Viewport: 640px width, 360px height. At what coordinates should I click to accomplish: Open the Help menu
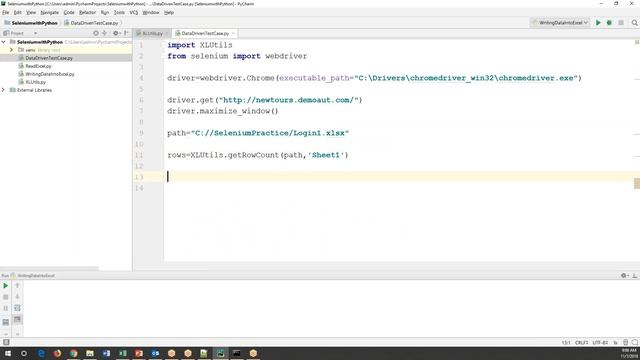[x=169, y=13]
